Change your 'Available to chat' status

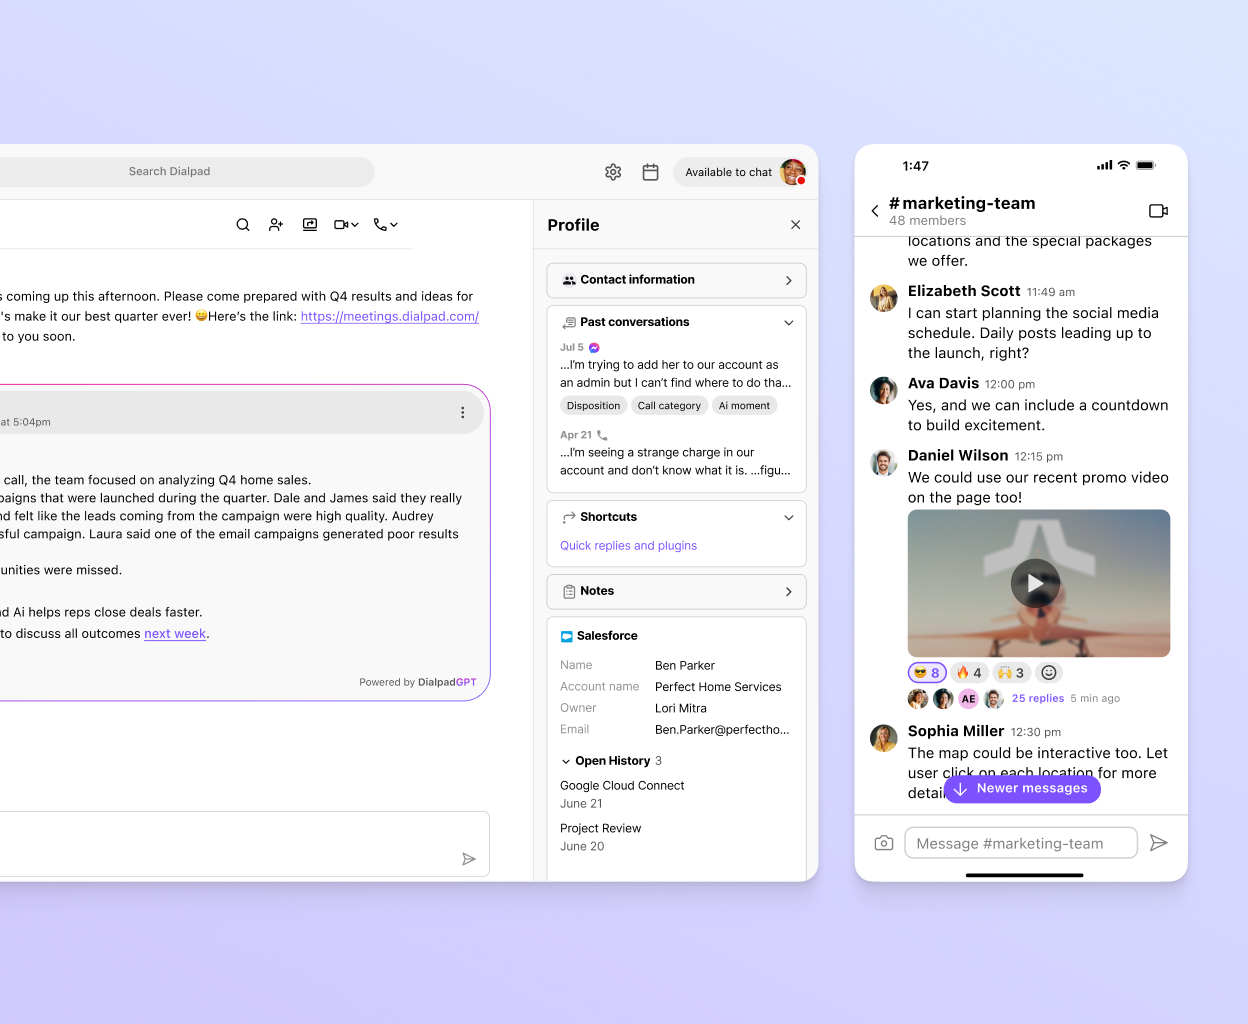point(728,172)
